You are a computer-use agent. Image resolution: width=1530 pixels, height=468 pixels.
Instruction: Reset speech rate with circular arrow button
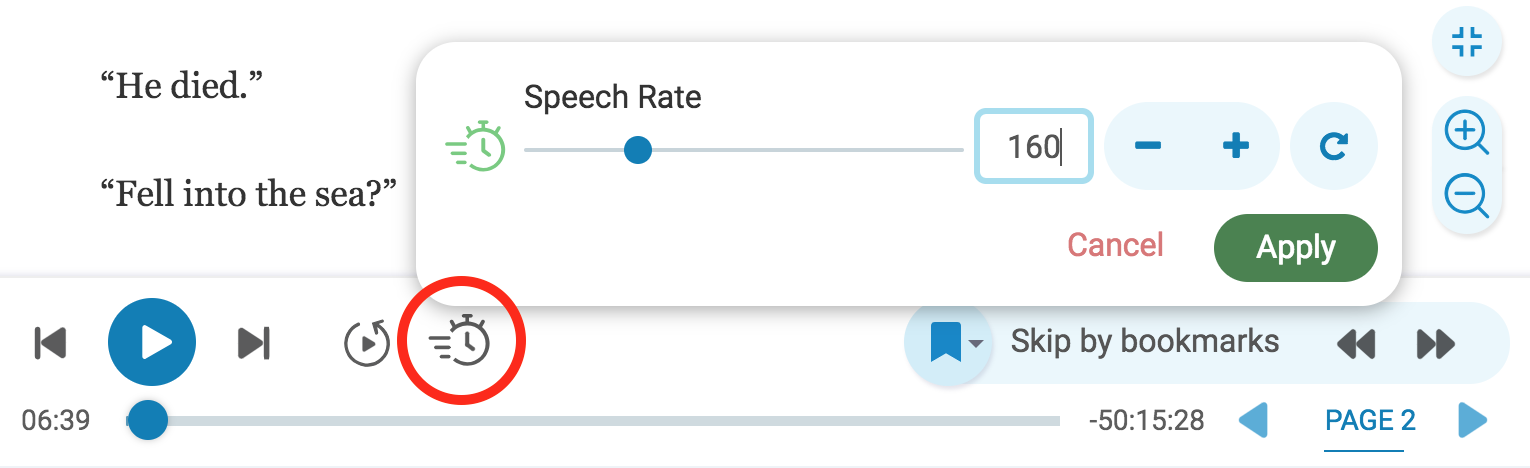(1334, 147)
